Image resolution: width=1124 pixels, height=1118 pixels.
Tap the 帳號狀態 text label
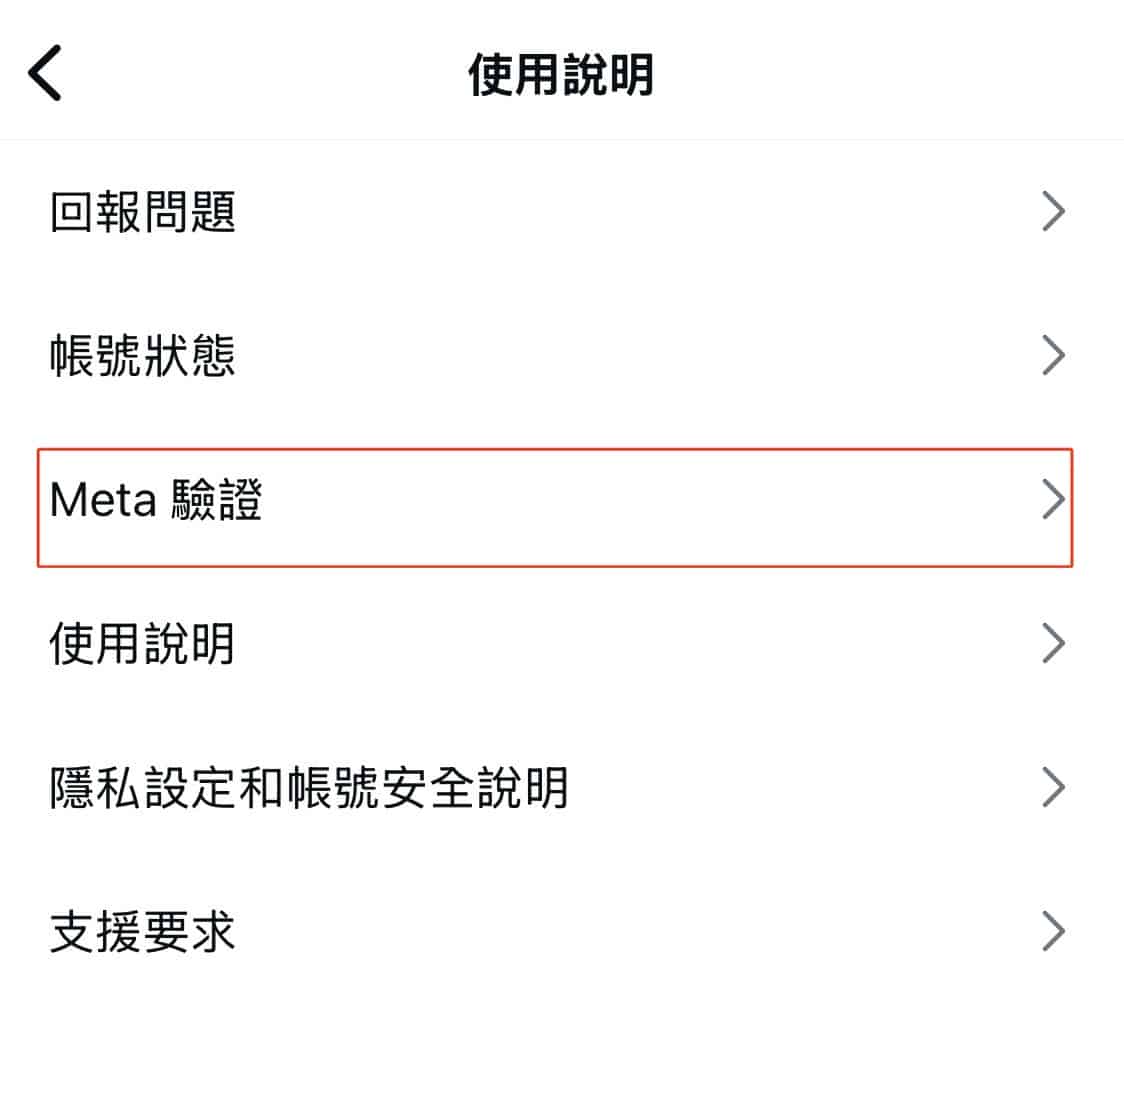click(x=143, y=355)
